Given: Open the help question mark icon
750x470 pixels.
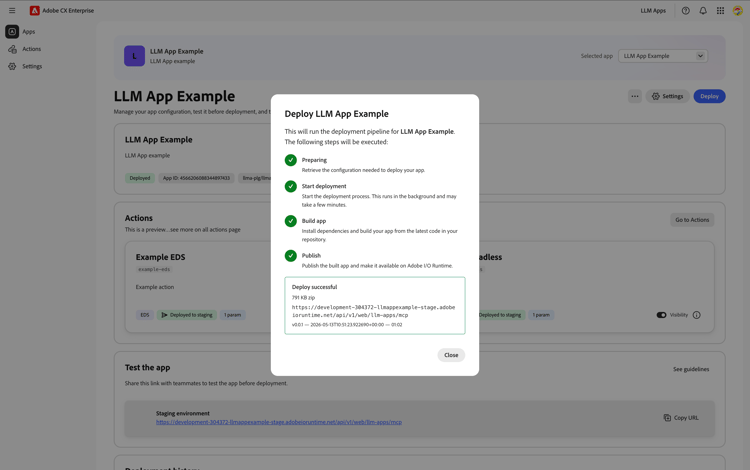Looking at the screenshot, I should coord(685,11).
